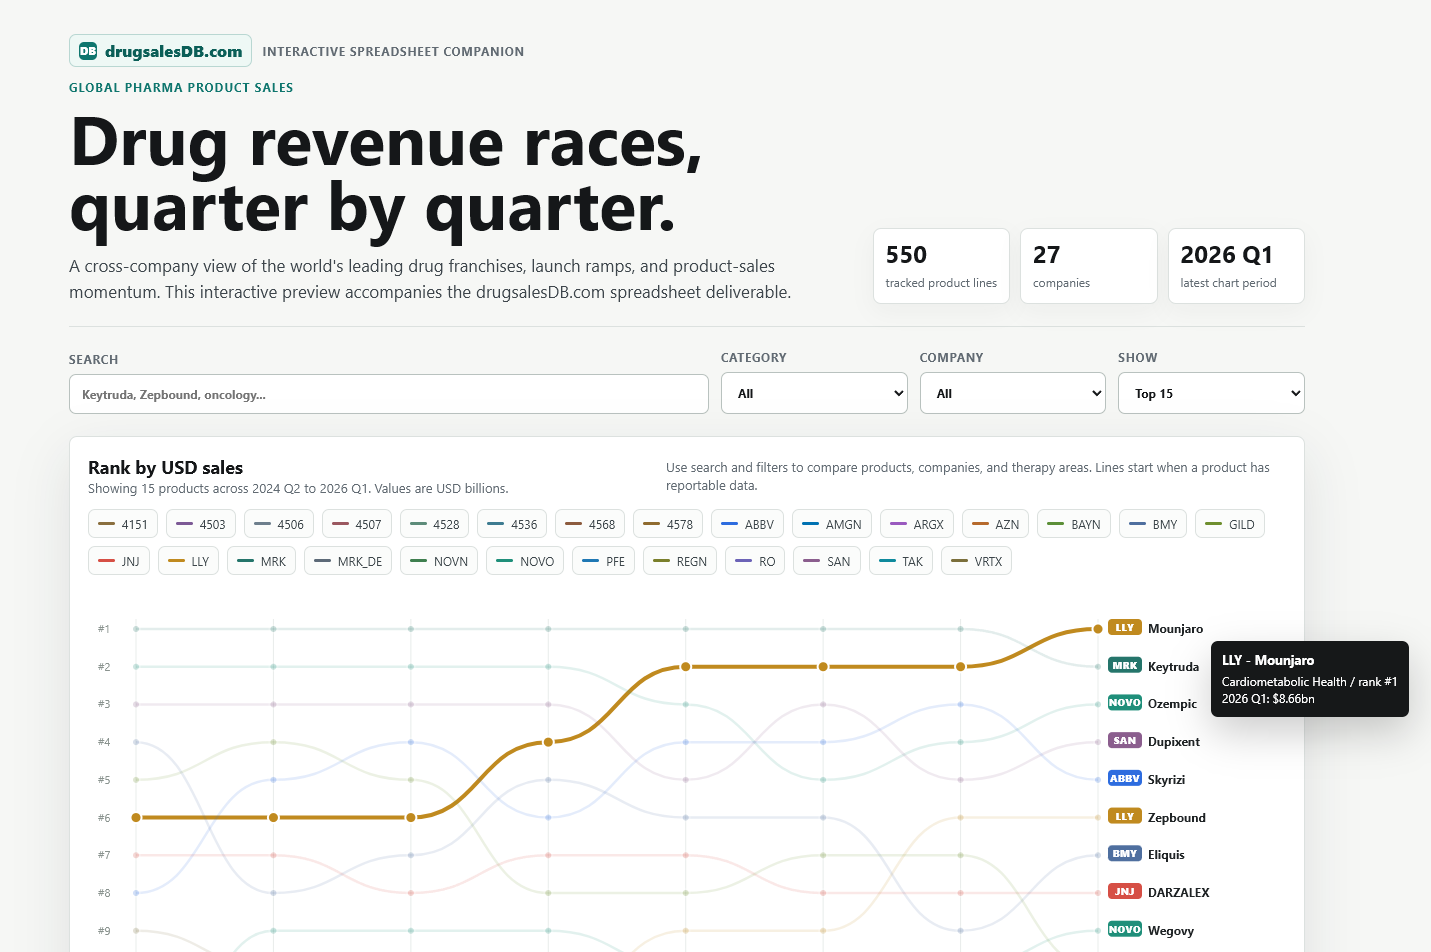Toggle the 4151 legend chip
Screen dimensions: 1431x952
(x=123, y=524)
